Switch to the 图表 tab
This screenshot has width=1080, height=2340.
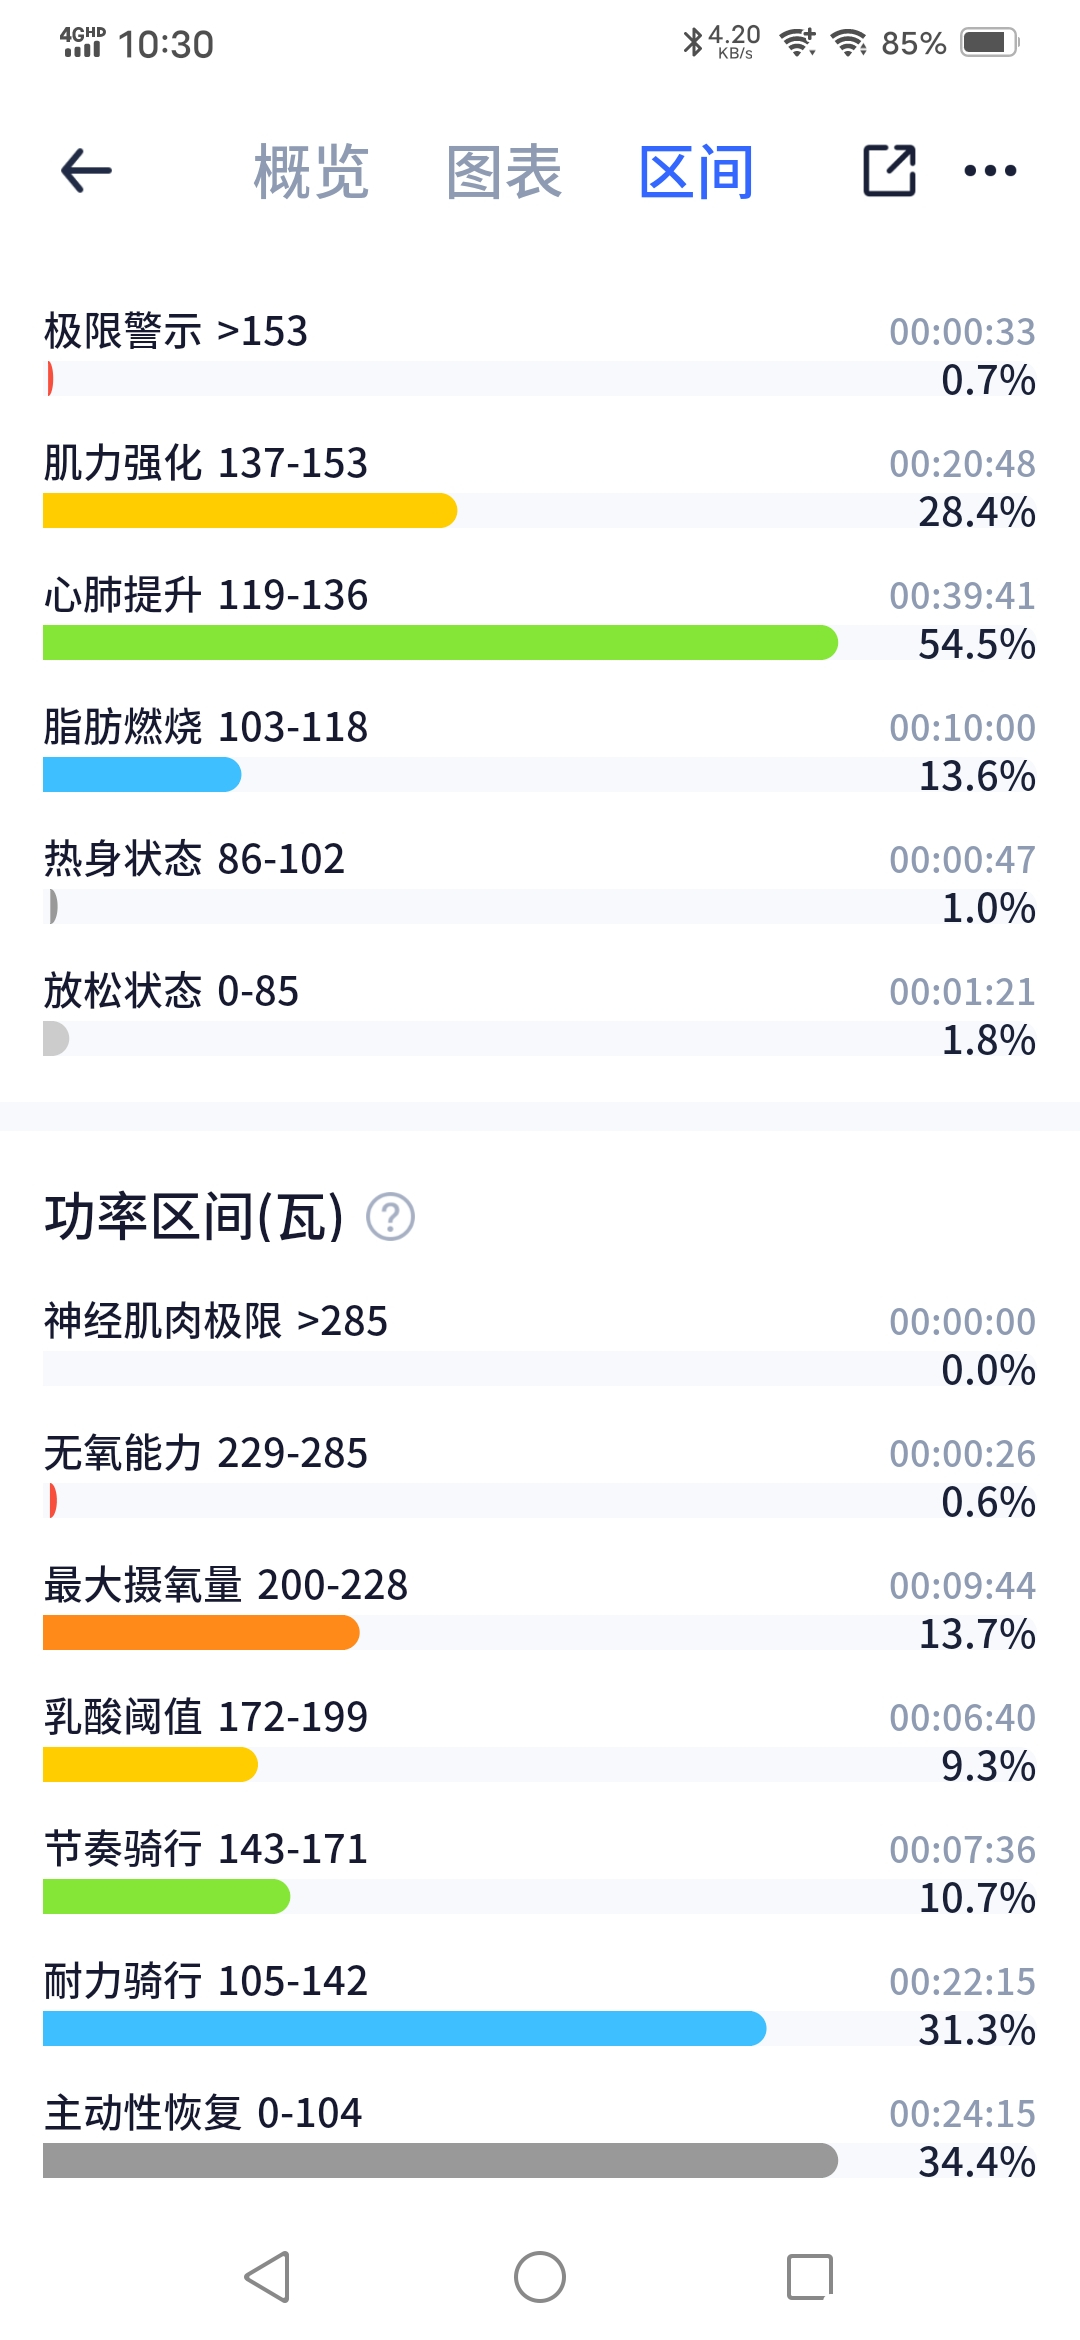pyautogui.click(x=504, y=172)
